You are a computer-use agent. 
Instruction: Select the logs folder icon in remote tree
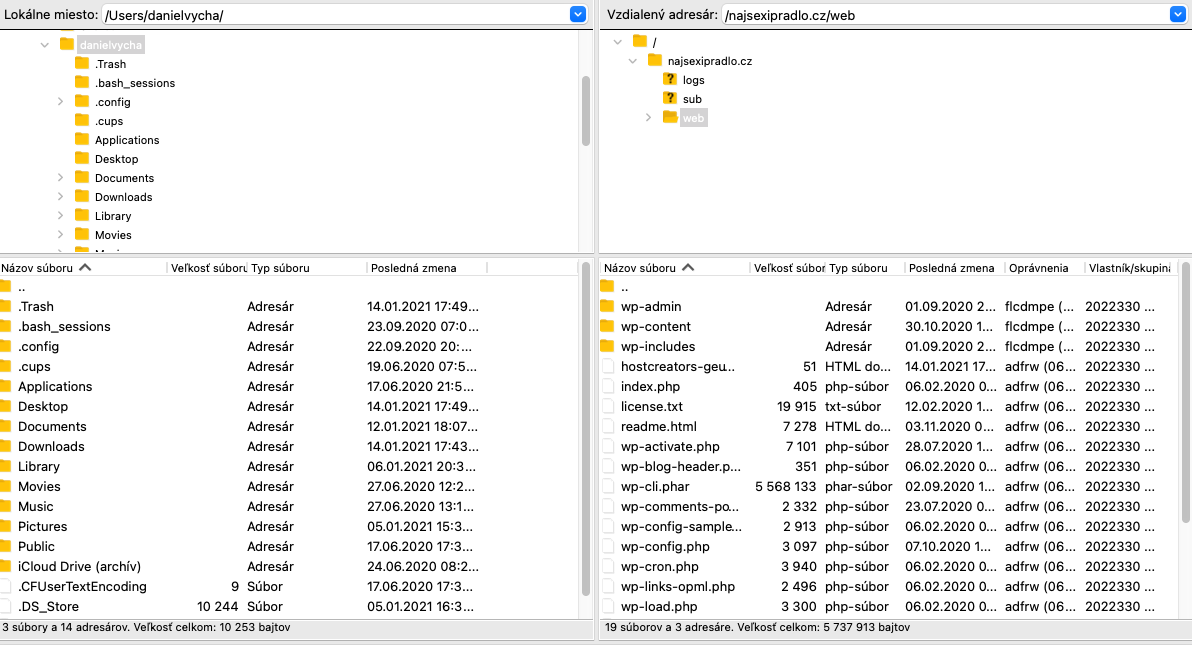(x=670, y=79)
